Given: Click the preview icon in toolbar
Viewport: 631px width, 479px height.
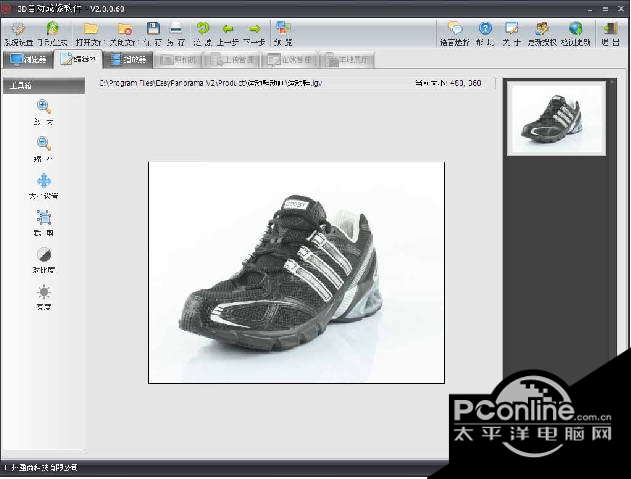Looking at the screenshot, I should [284, 29].
